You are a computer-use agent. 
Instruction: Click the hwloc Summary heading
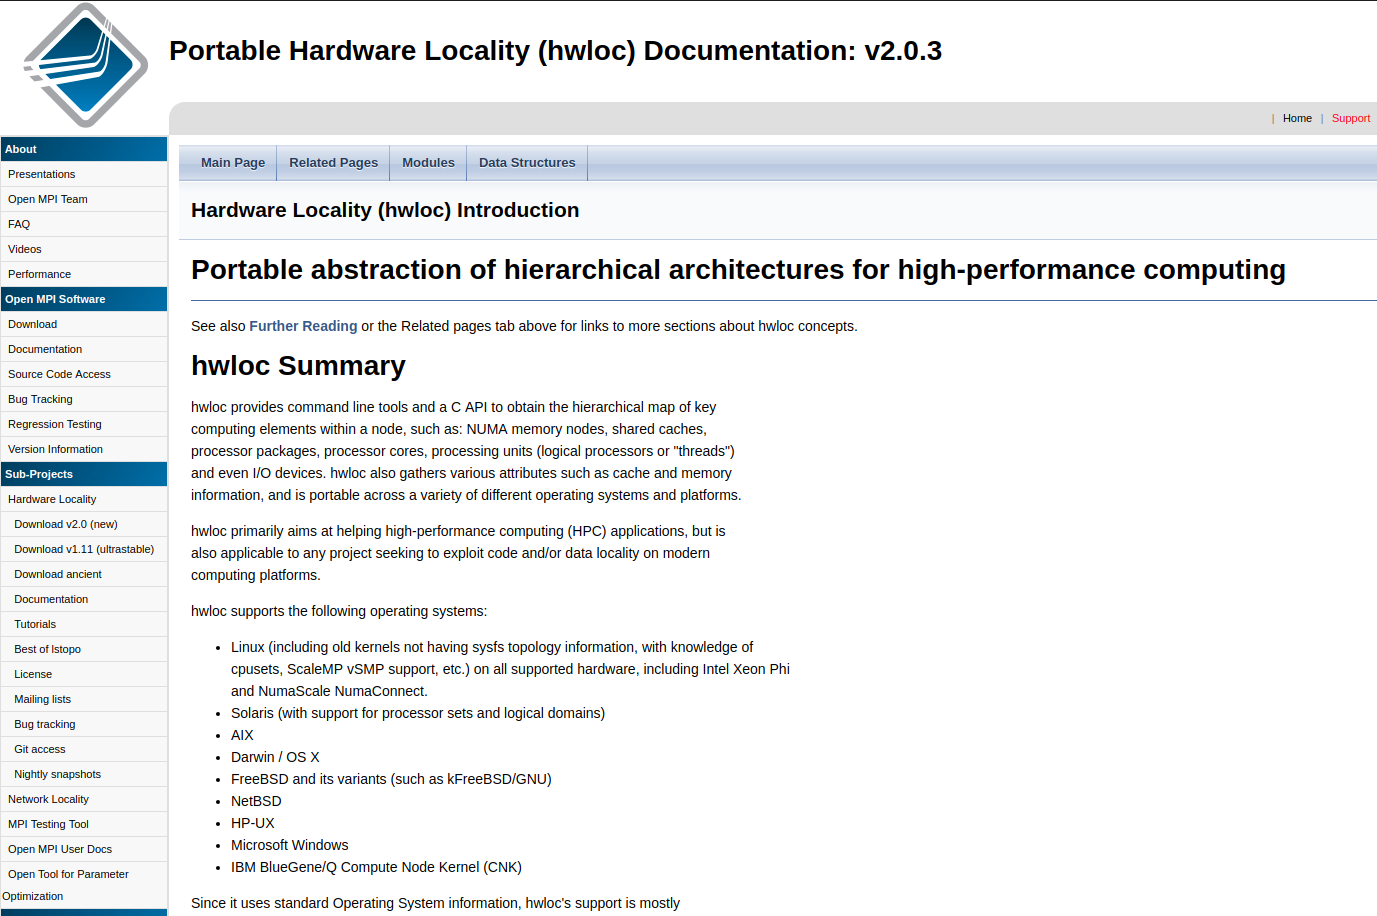click(x=298, y=366)
